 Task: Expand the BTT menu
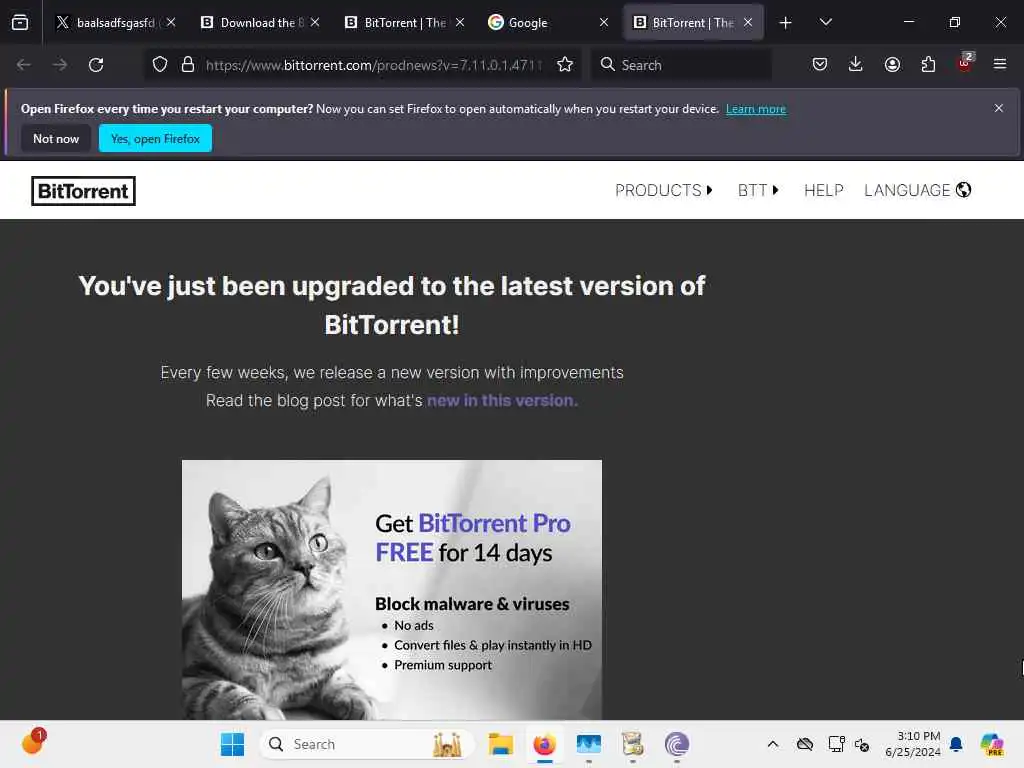point(758,190)
